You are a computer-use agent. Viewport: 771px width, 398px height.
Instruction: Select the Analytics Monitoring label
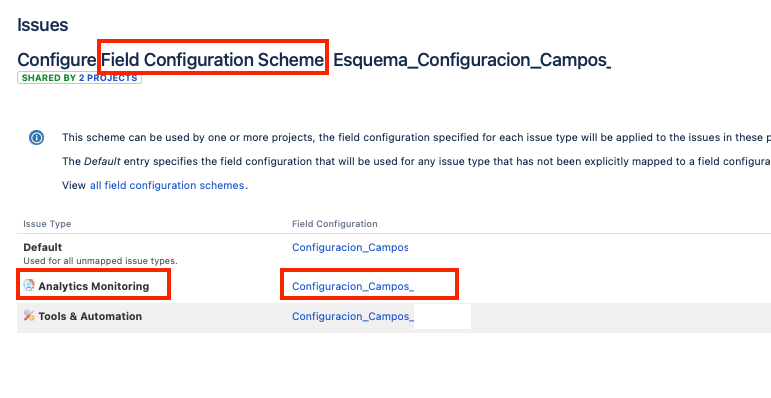tap(93, 286)
